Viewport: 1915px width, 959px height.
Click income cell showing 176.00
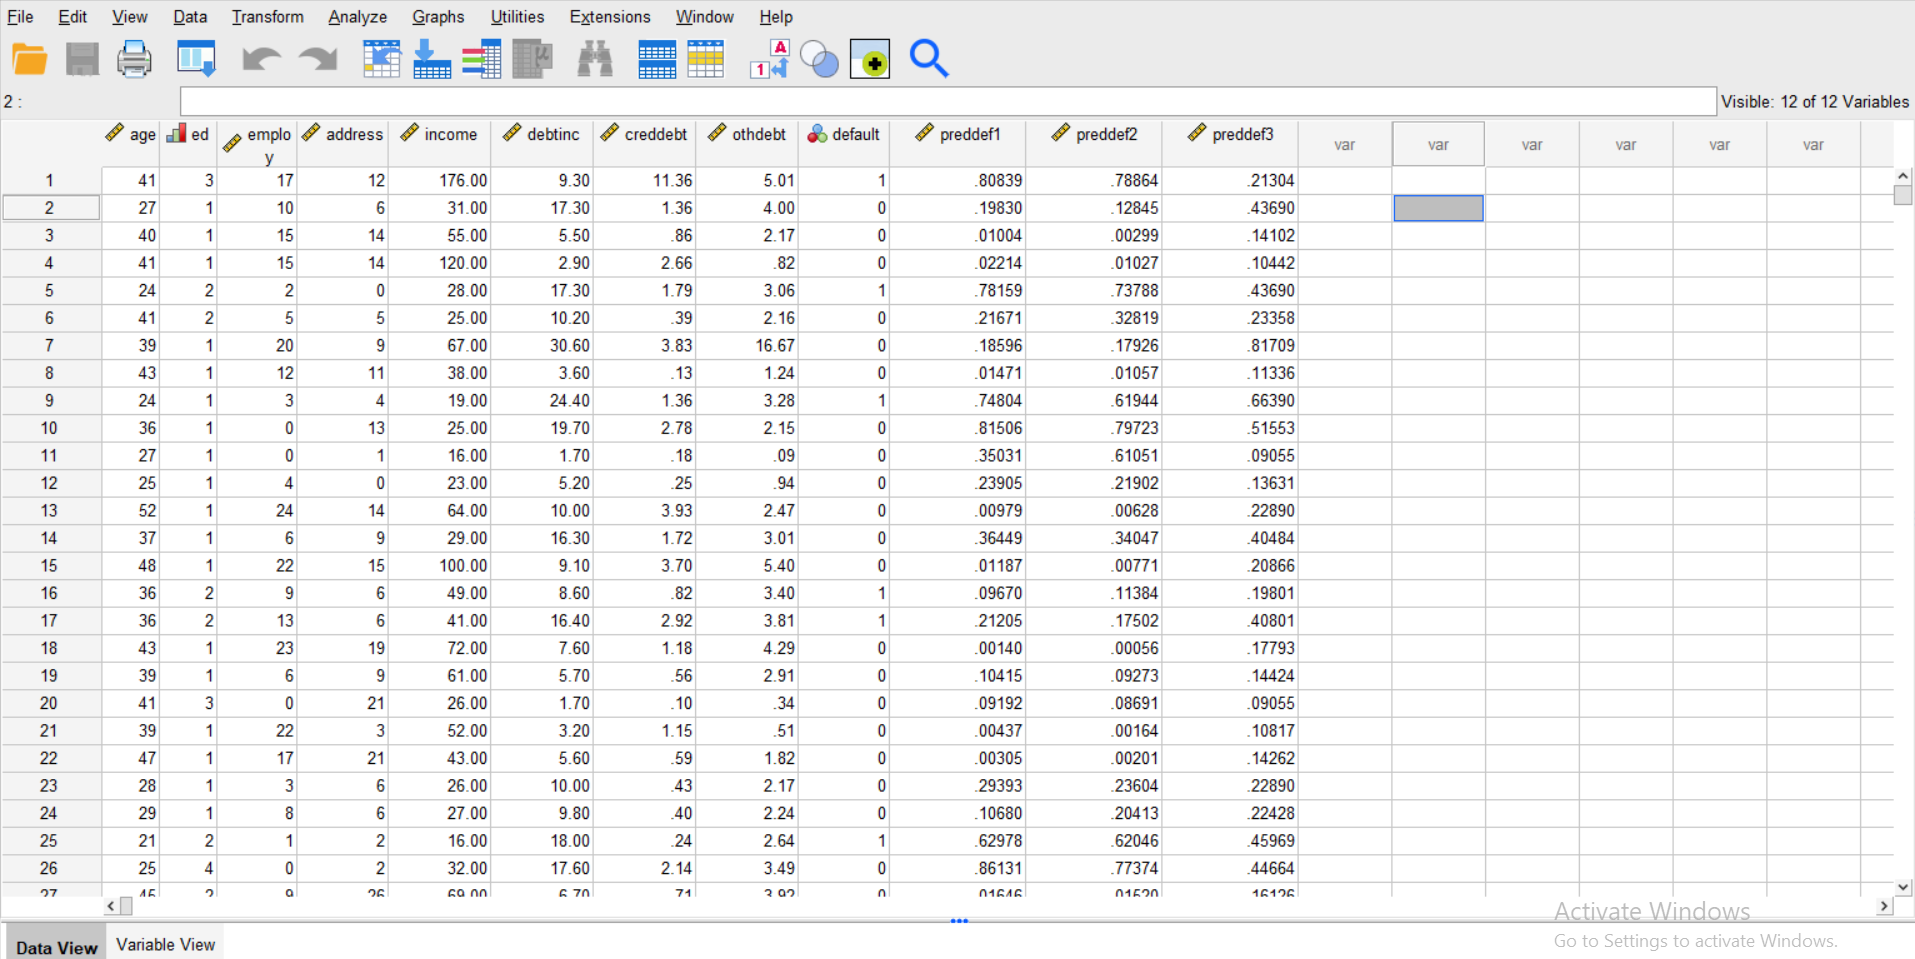click(440, 181)
